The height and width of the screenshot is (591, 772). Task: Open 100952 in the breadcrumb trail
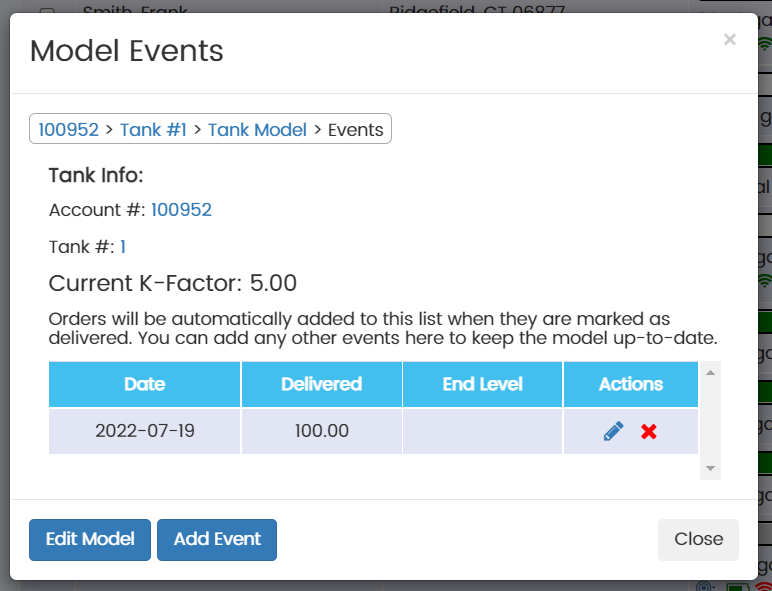click(x=68, y=129)
